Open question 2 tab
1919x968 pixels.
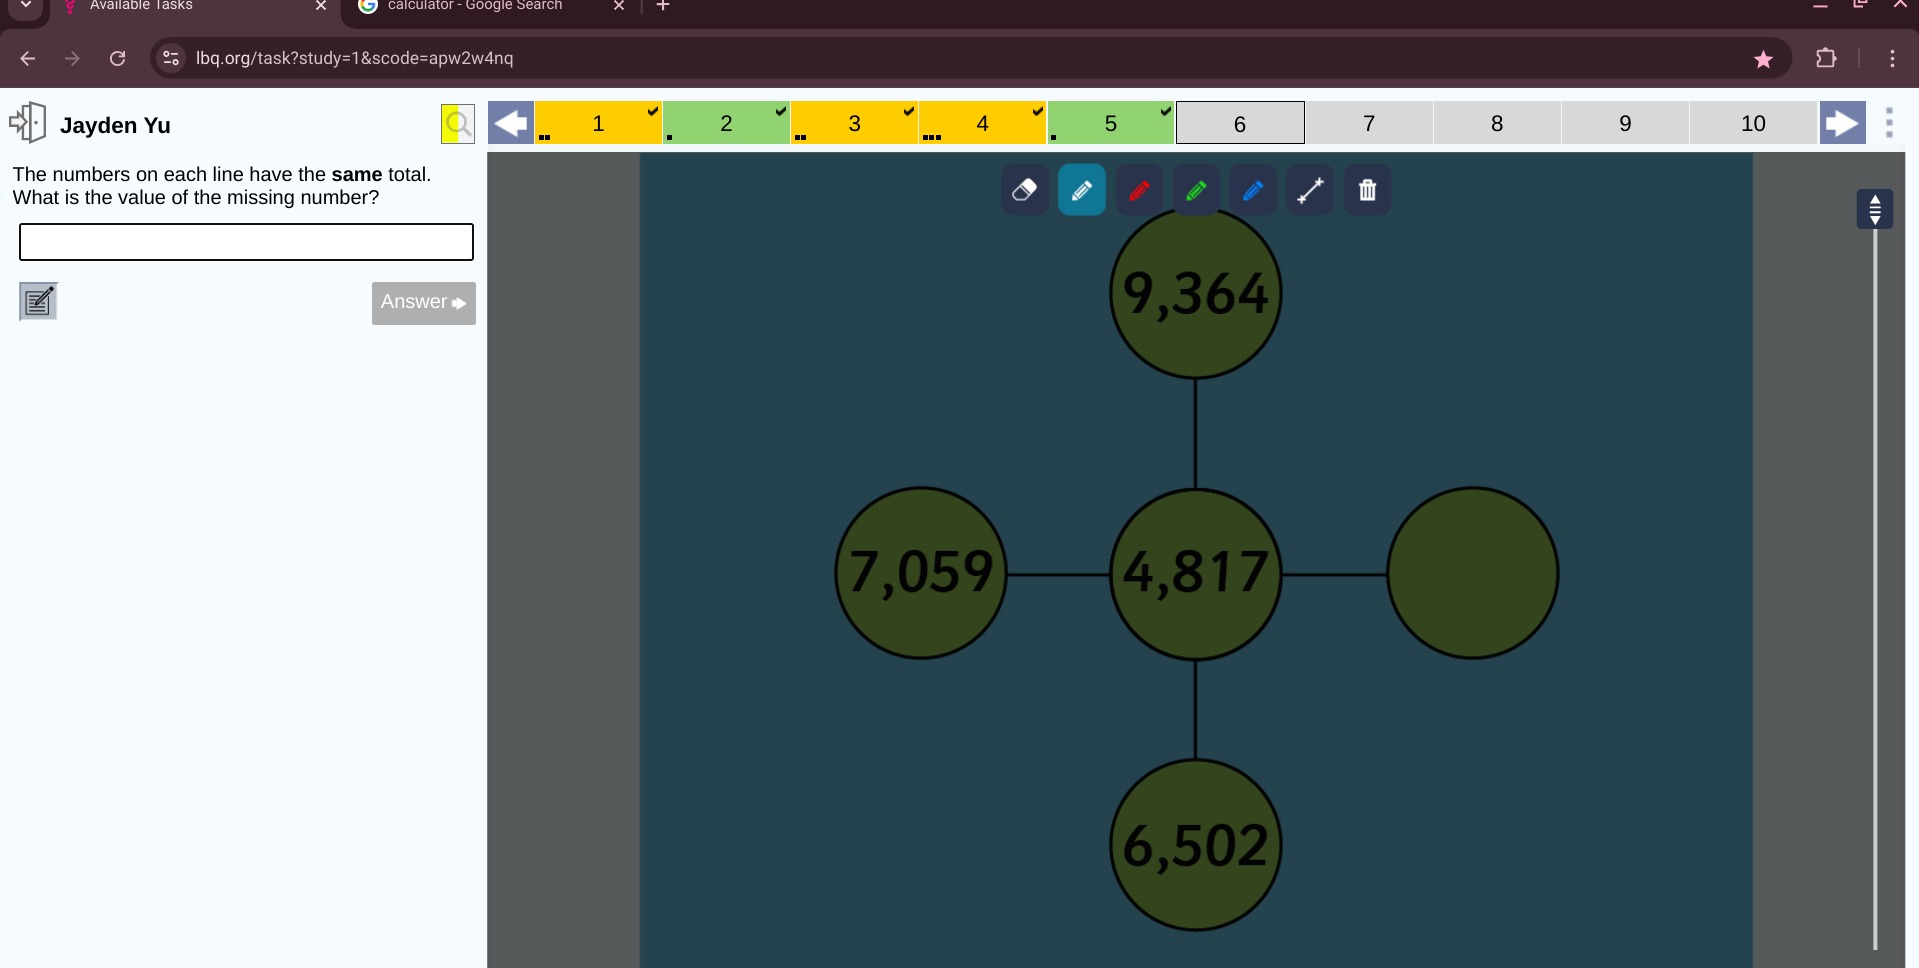[x=726, y=123]
